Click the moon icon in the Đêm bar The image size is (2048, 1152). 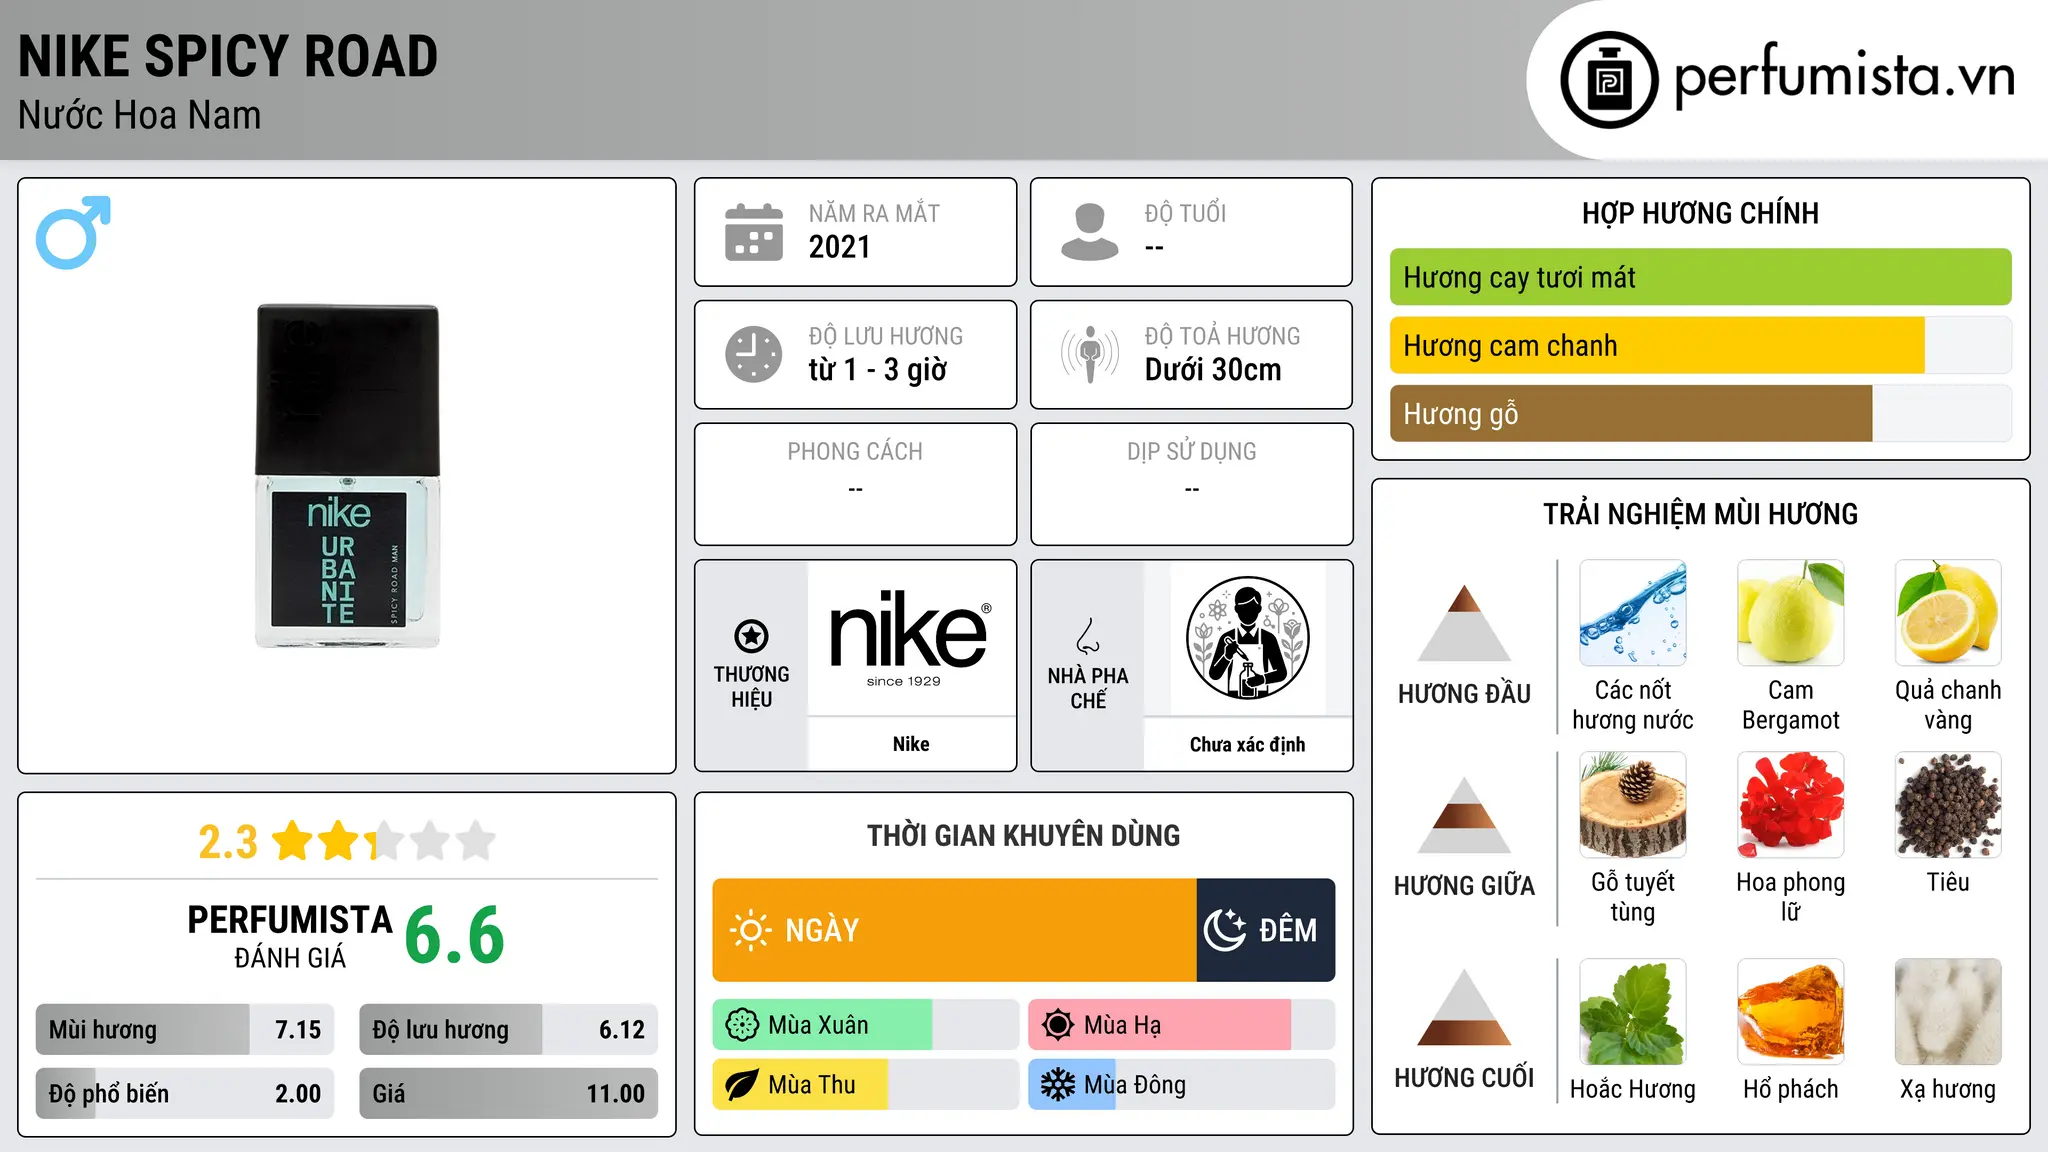1225,930
